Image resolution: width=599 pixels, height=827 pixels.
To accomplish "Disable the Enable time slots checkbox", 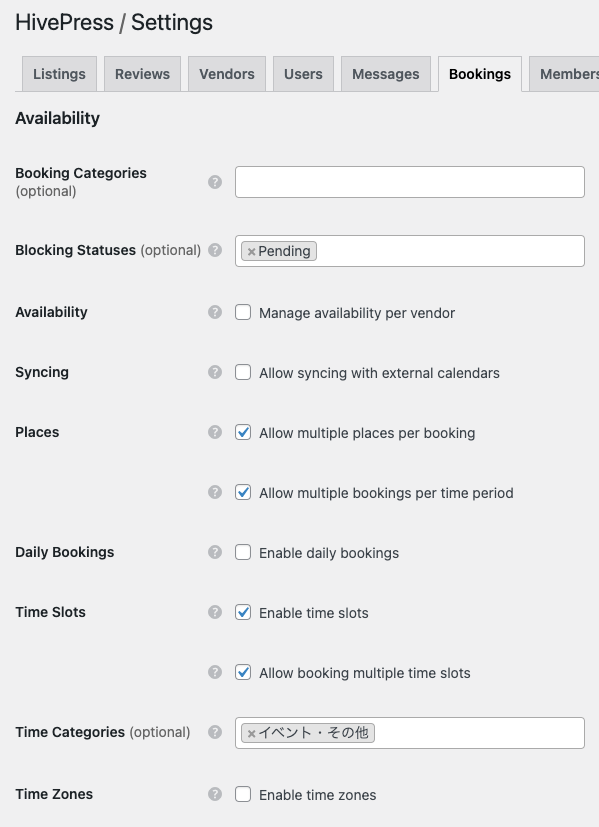I will [x=243, y=612].
